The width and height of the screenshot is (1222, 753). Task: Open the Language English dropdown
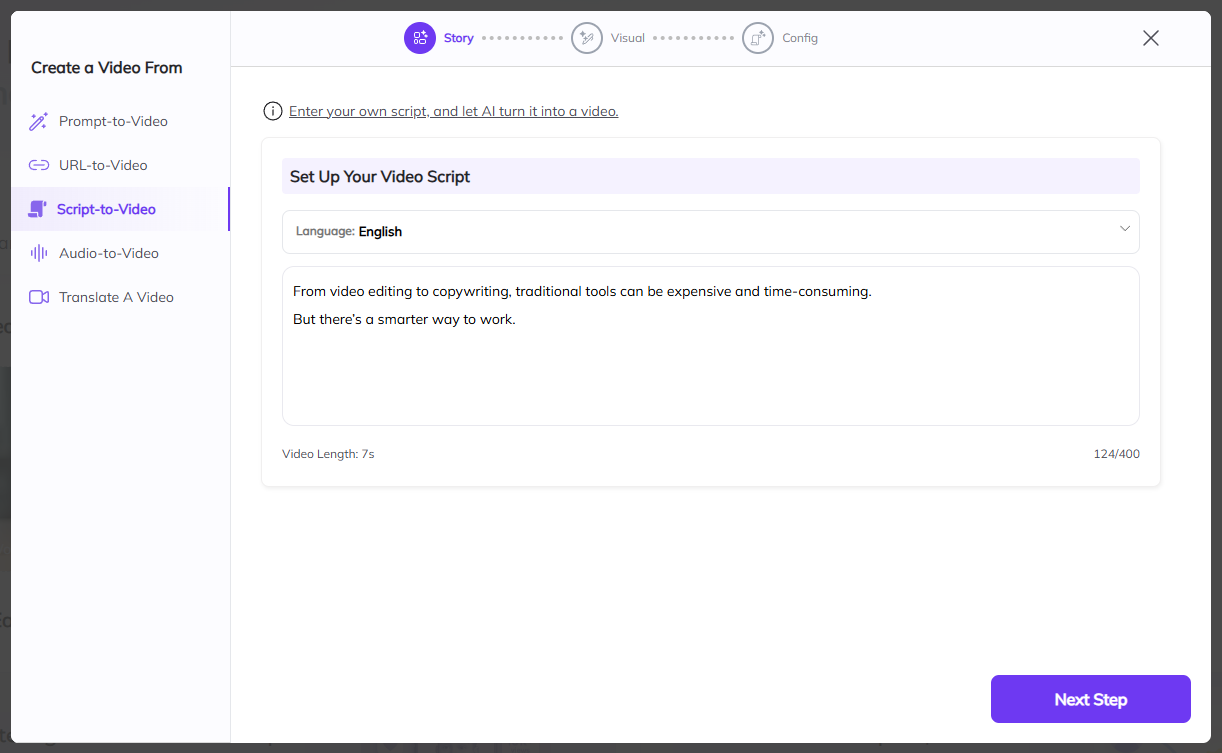[710, 232]
